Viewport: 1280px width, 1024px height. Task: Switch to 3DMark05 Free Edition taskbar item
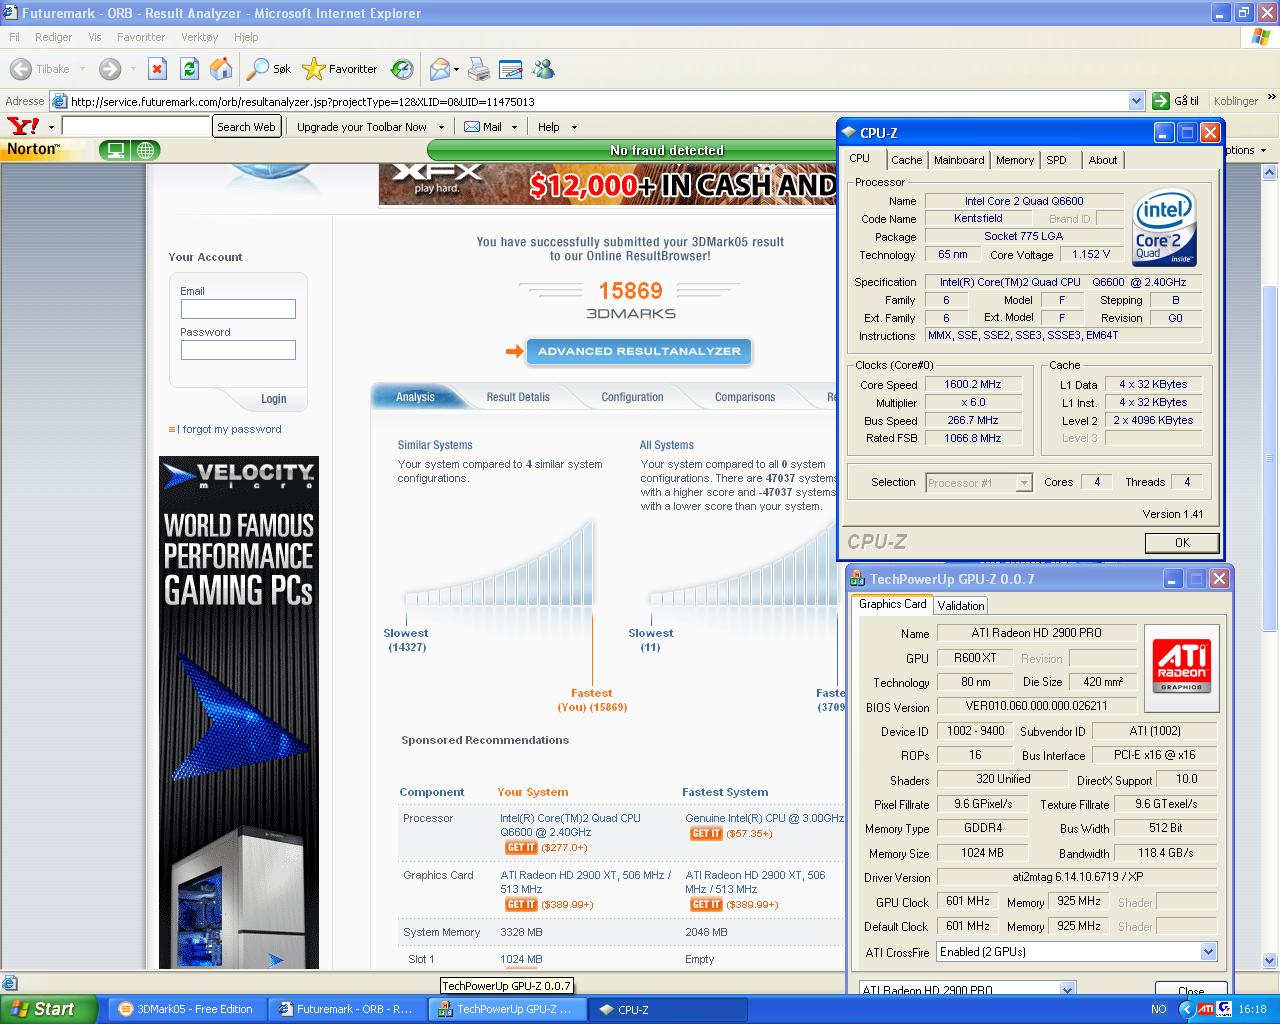point(186,1009)
